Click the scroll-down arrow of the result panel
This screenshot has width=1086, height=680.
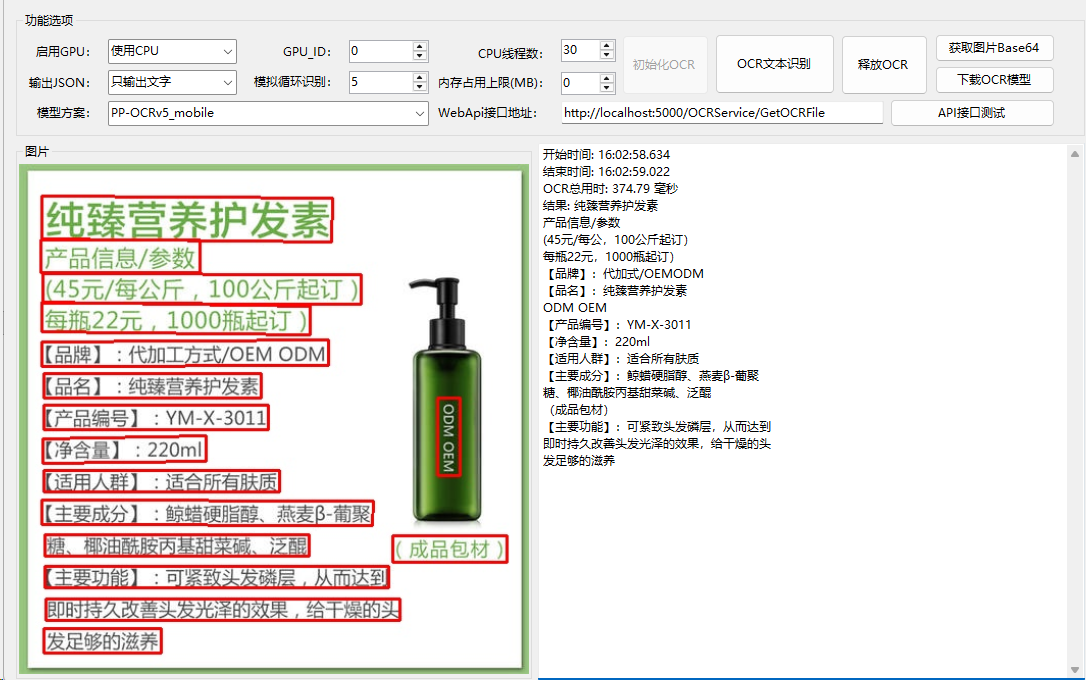point(1075,670)
